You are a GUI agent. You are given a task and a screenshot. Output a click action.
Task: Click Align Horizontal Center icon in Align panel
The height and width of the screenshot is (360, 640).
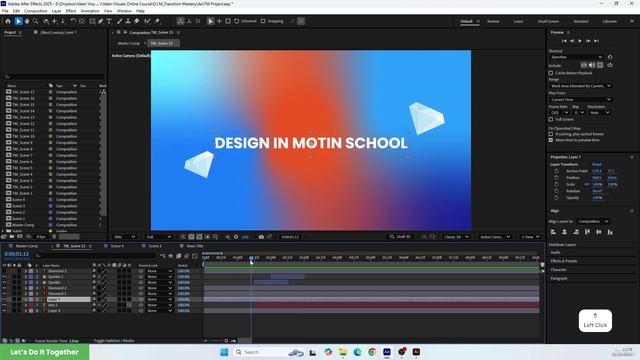(x=564, y=232)
